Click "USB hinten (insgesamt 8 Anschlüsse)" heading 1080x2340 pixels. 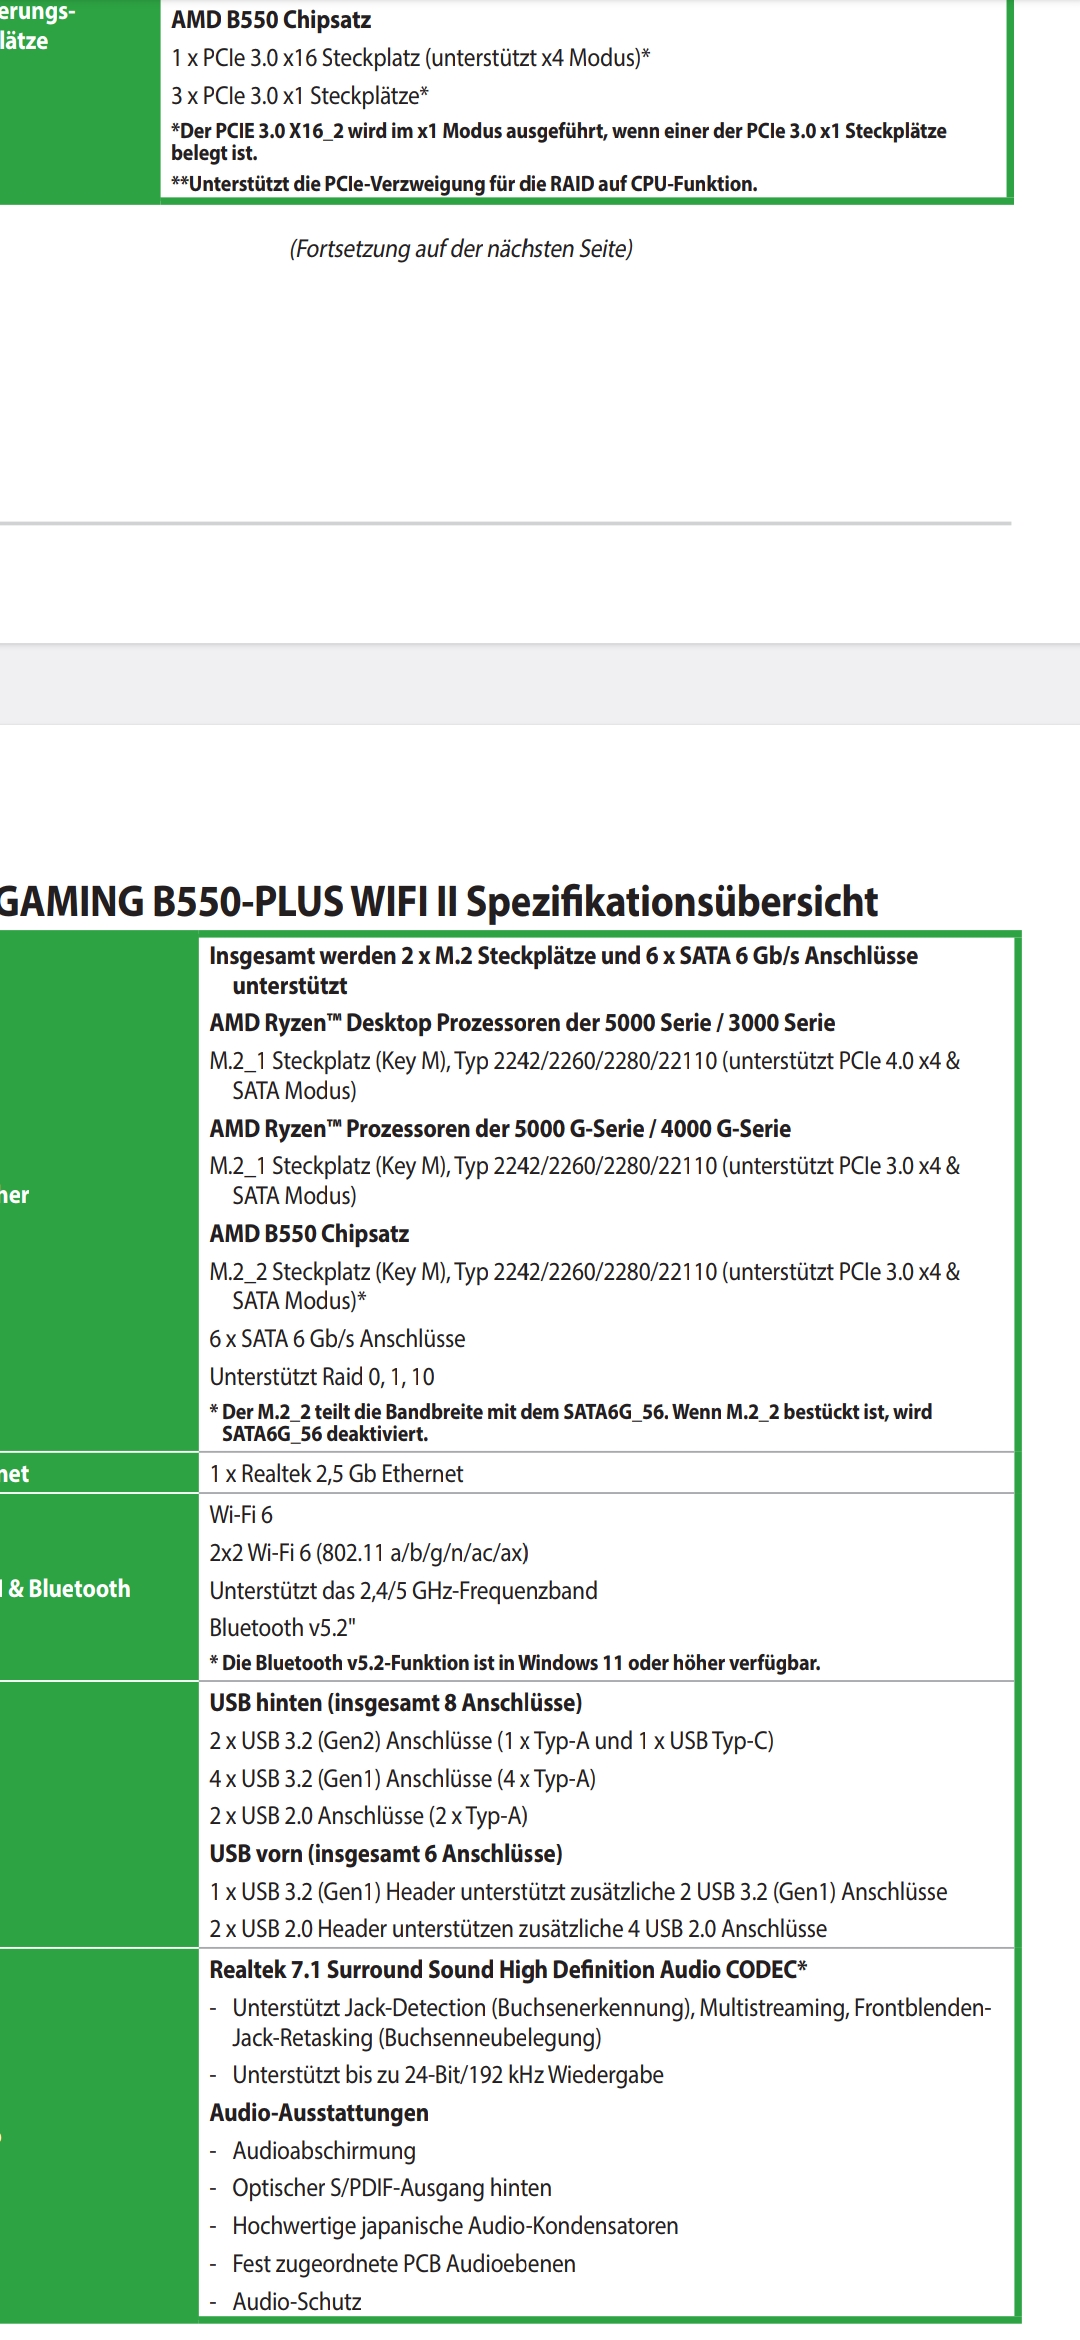(x=395, y=1703)
